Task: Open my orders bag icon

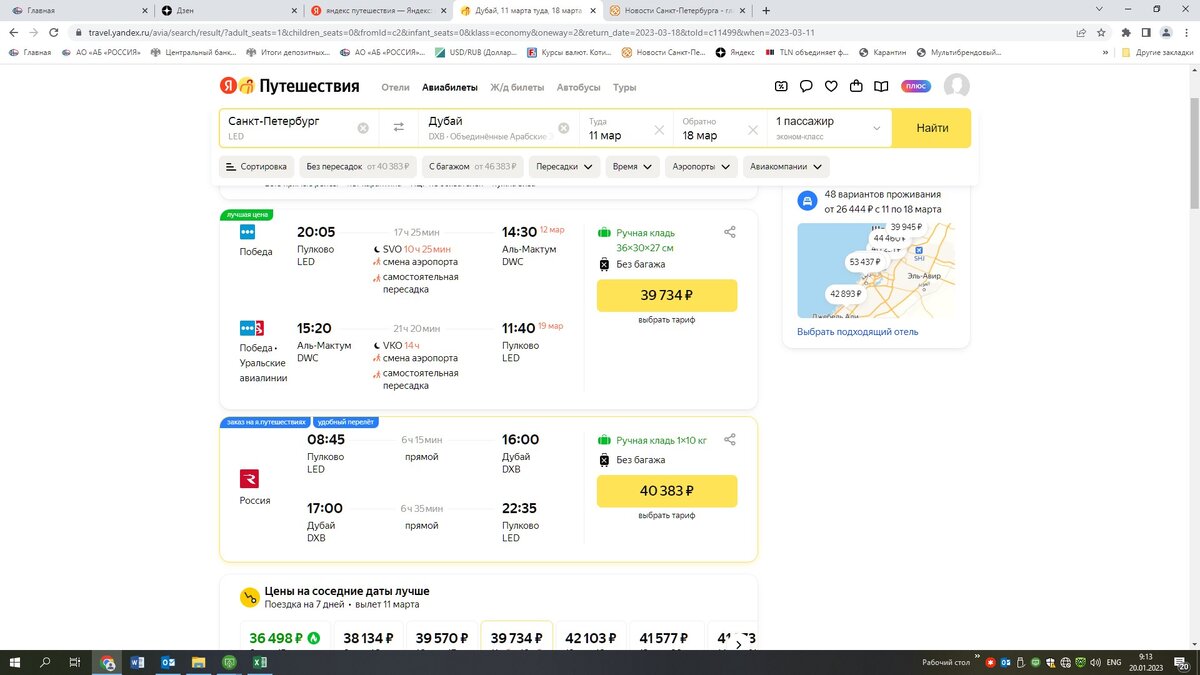Action: pyautogui.click(x=856, y=86)
